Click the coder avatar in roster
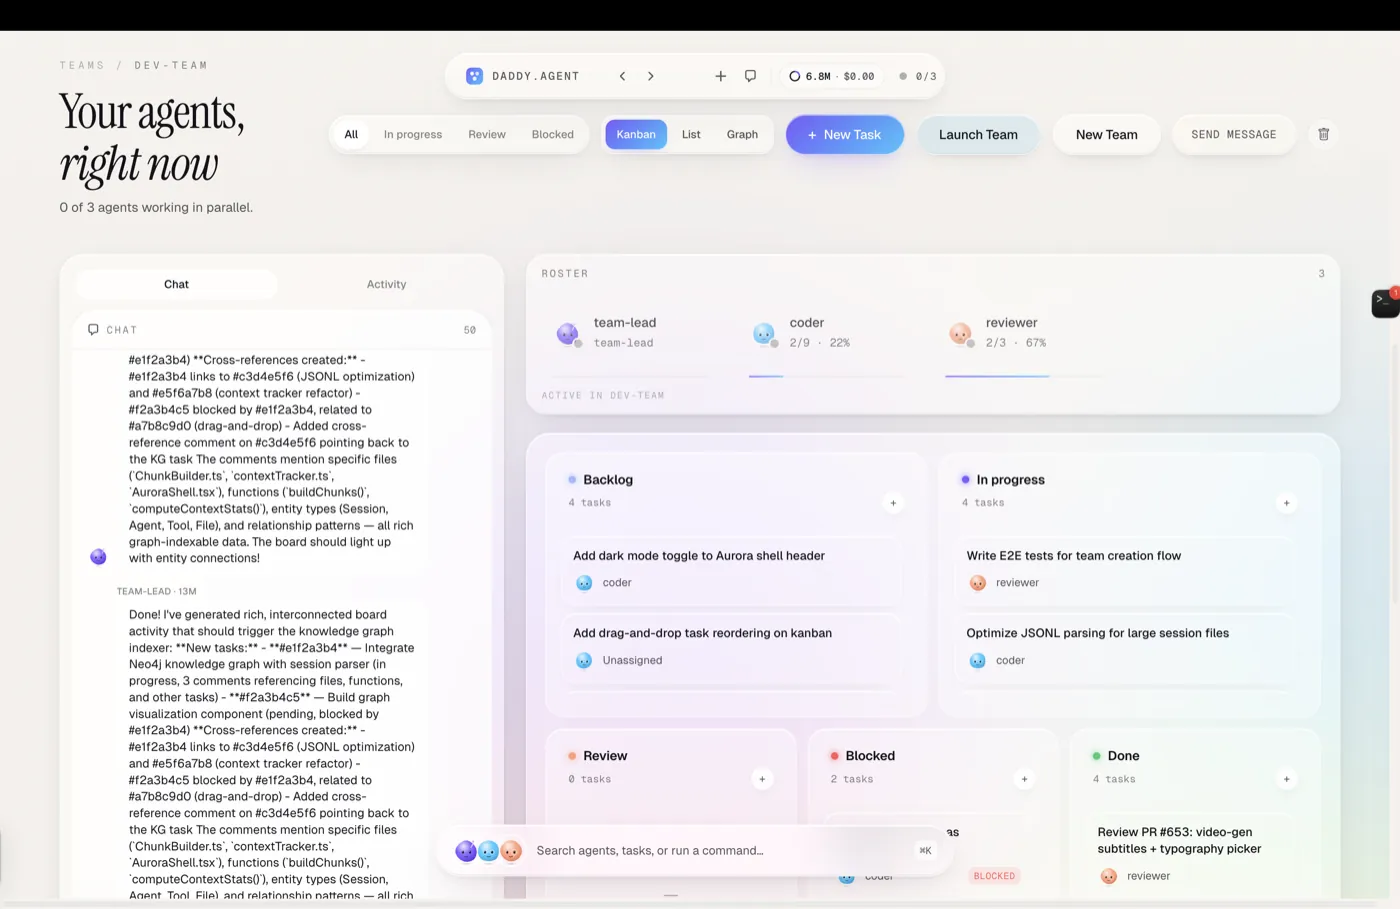The image size is (1400, 909). (764, 334)
